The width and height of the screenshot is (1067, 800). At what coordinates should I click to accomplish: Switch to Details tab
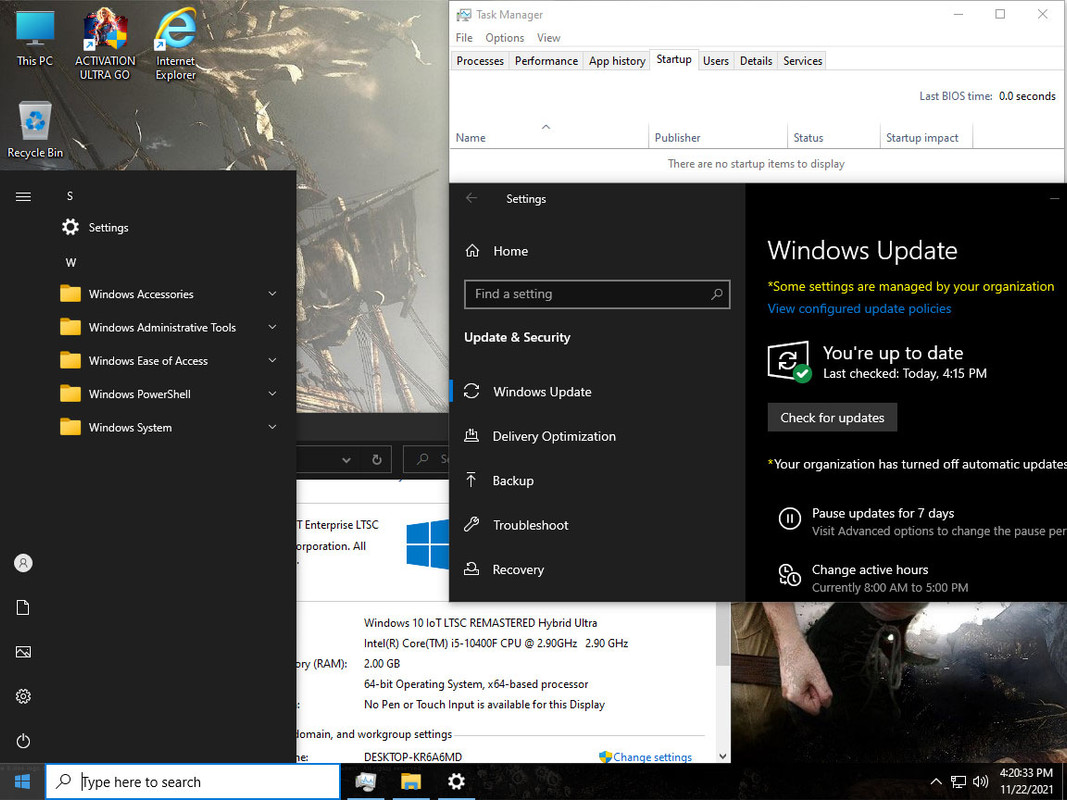point(756,61)
